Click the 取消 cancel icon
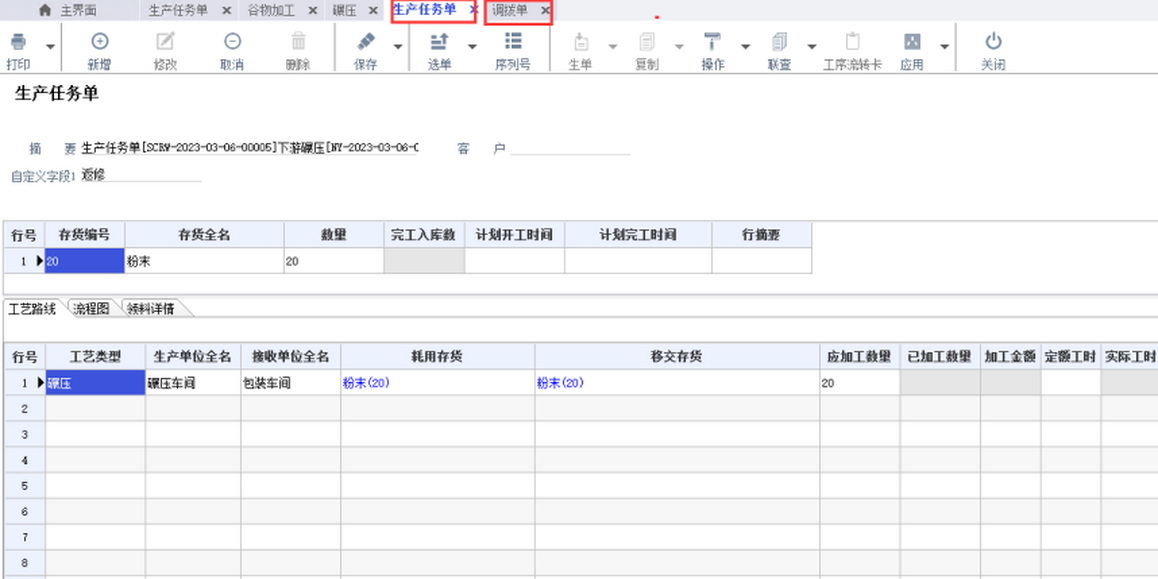1158x579 pixels. tap(232, 42)
